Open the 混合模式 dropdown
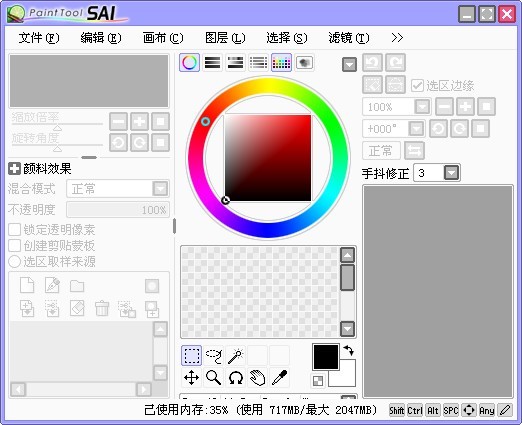 pos(160,189)
